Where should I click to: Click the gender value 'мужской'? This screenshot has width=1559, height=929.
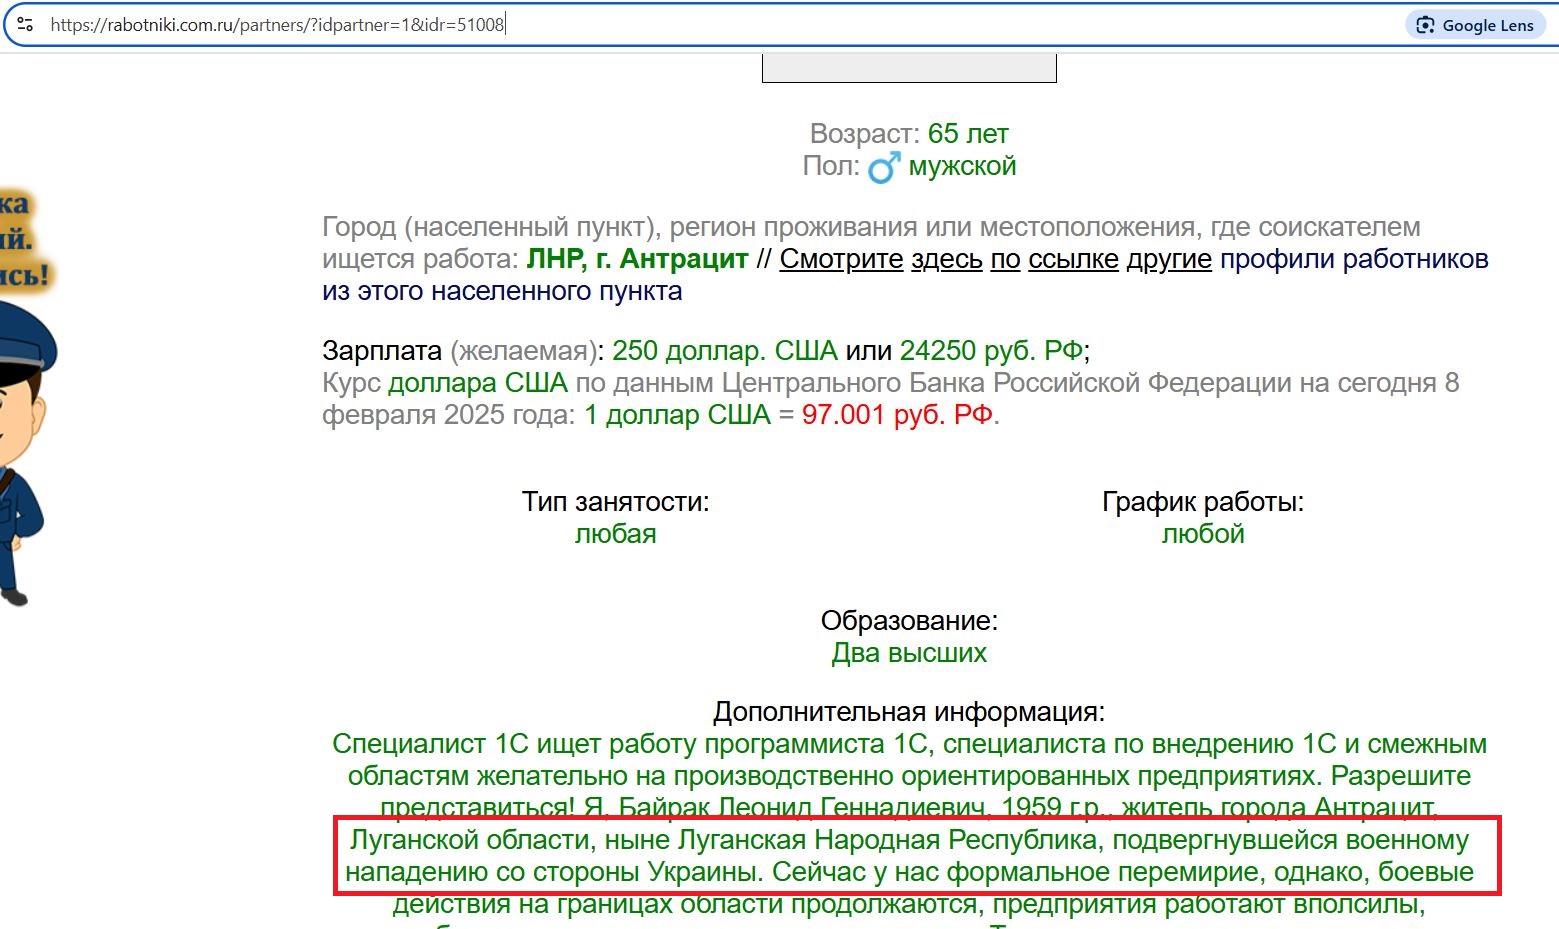(x=962, y=166)
